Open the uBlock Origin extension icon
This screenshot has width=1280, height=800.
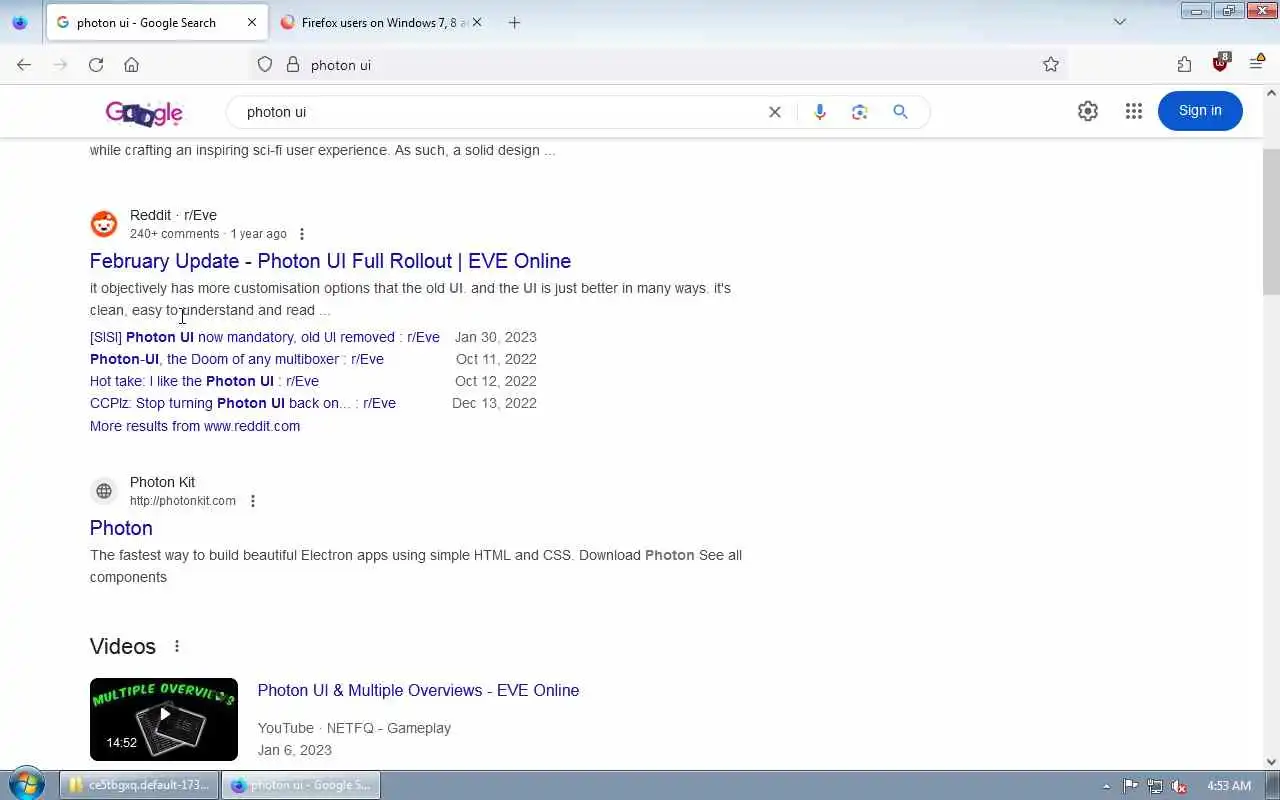(x=1221, y=63)
